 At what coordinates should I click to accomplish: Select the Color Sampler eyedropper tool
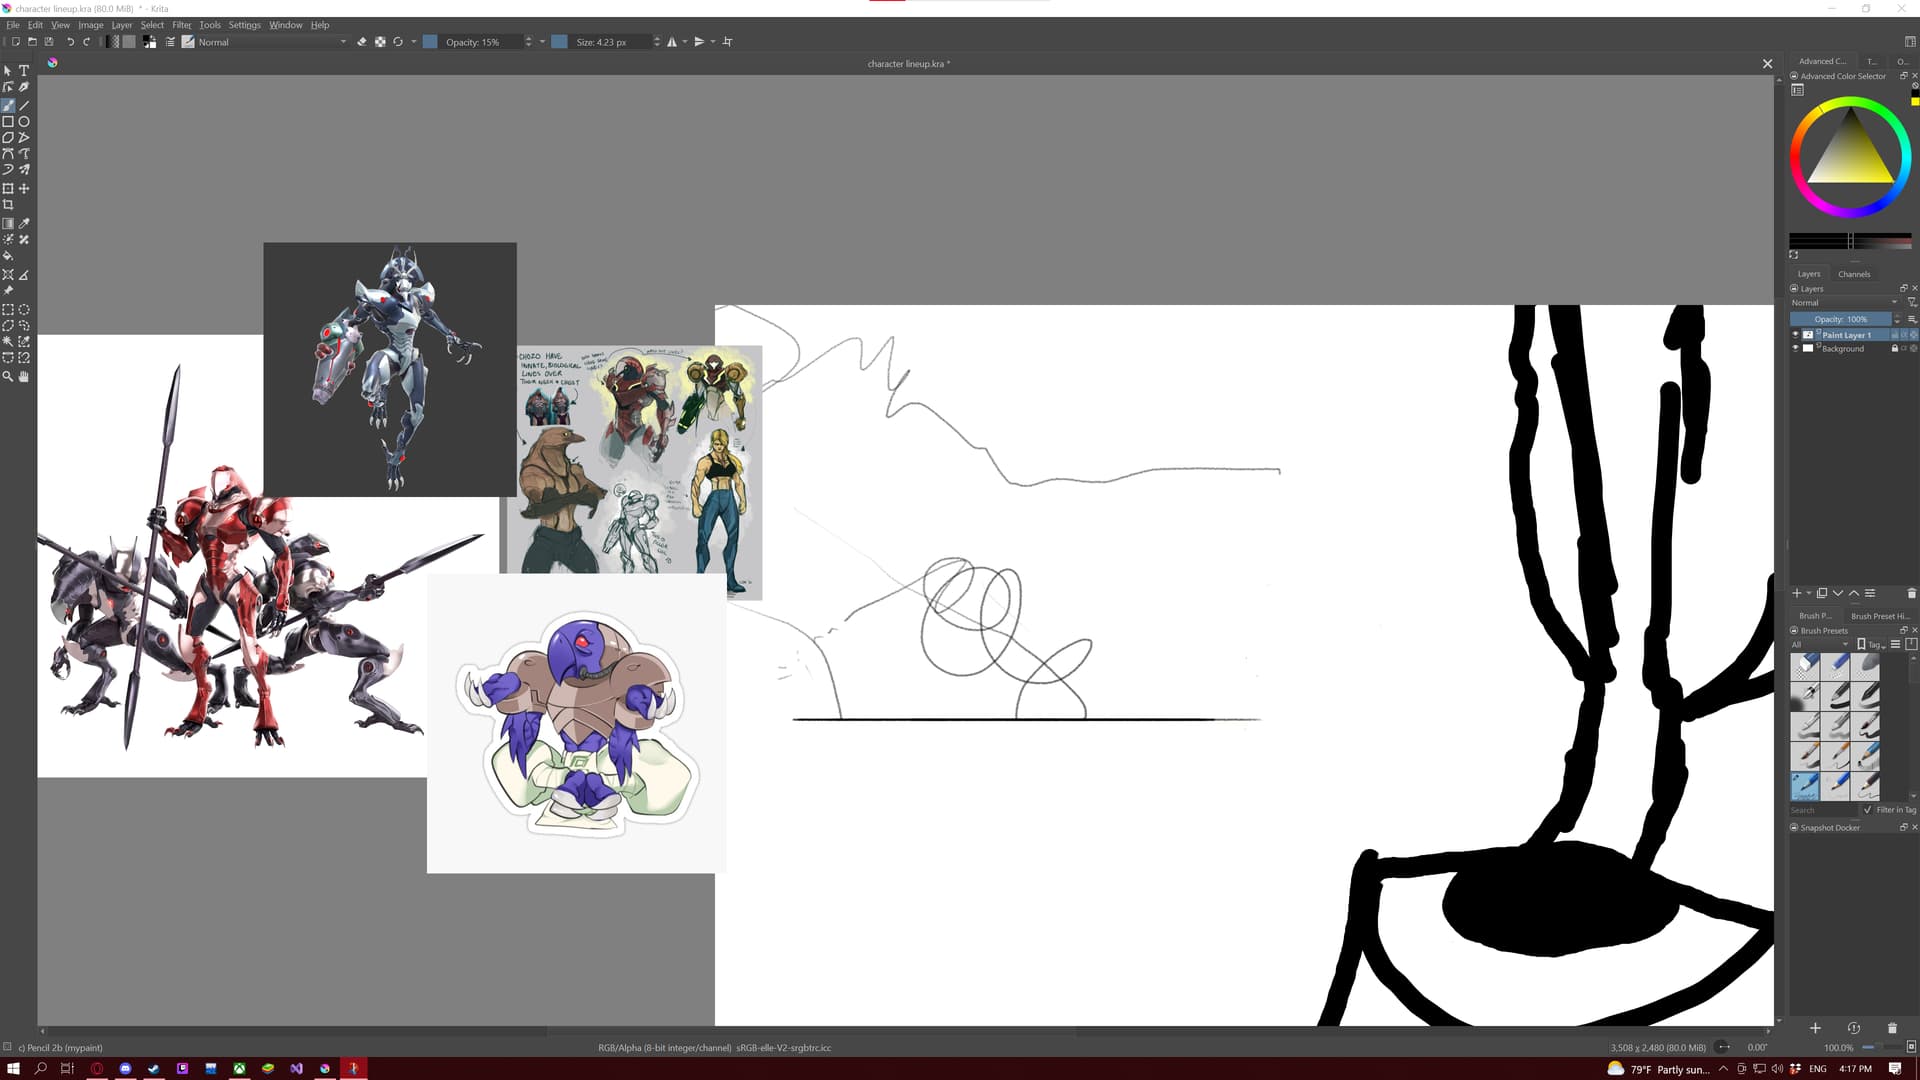tap(24, 224)
